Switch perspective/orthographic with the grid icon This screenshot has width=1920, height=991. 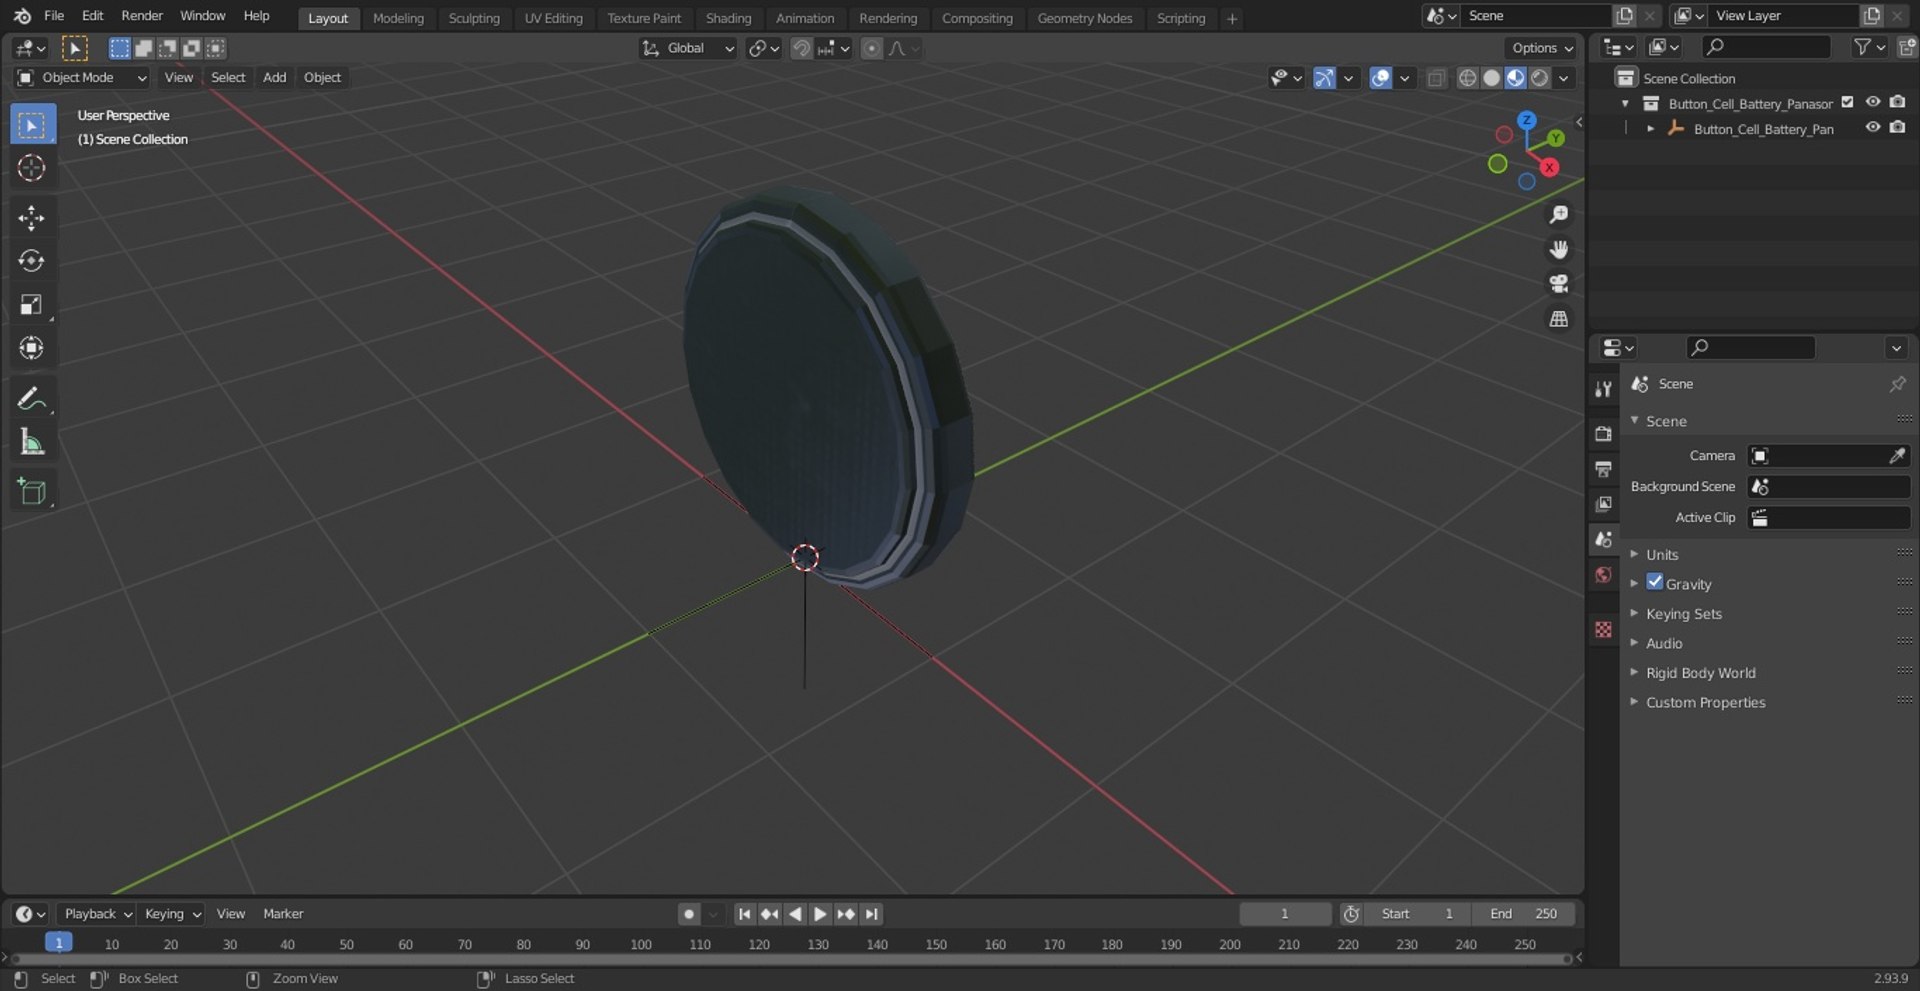(1558, 319)
